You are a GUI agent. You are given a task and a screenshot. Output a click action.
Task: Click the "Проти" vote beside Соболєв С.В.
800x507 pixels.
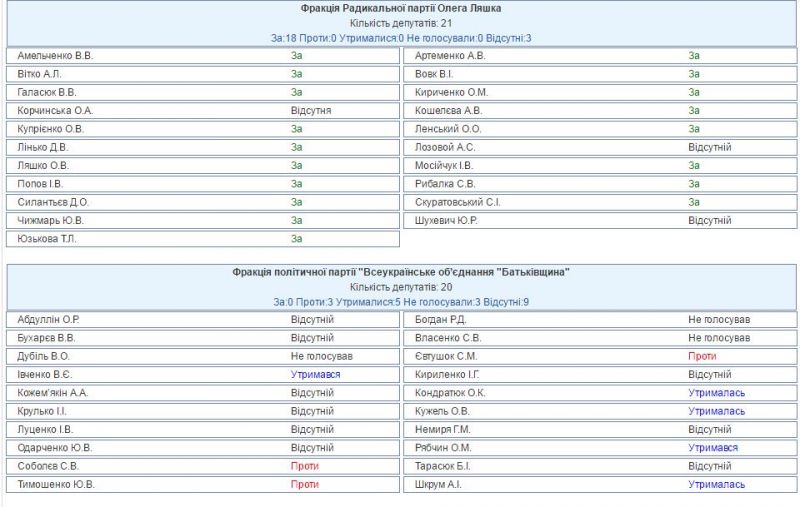coord(305,466)
